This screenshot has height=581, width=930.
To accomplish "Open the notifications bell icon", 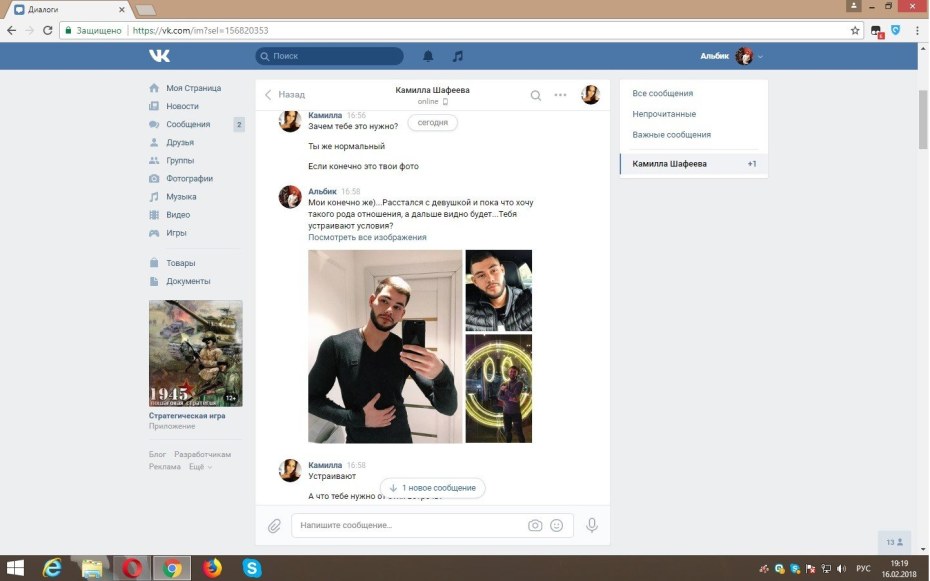I will (x=428, y=56).
